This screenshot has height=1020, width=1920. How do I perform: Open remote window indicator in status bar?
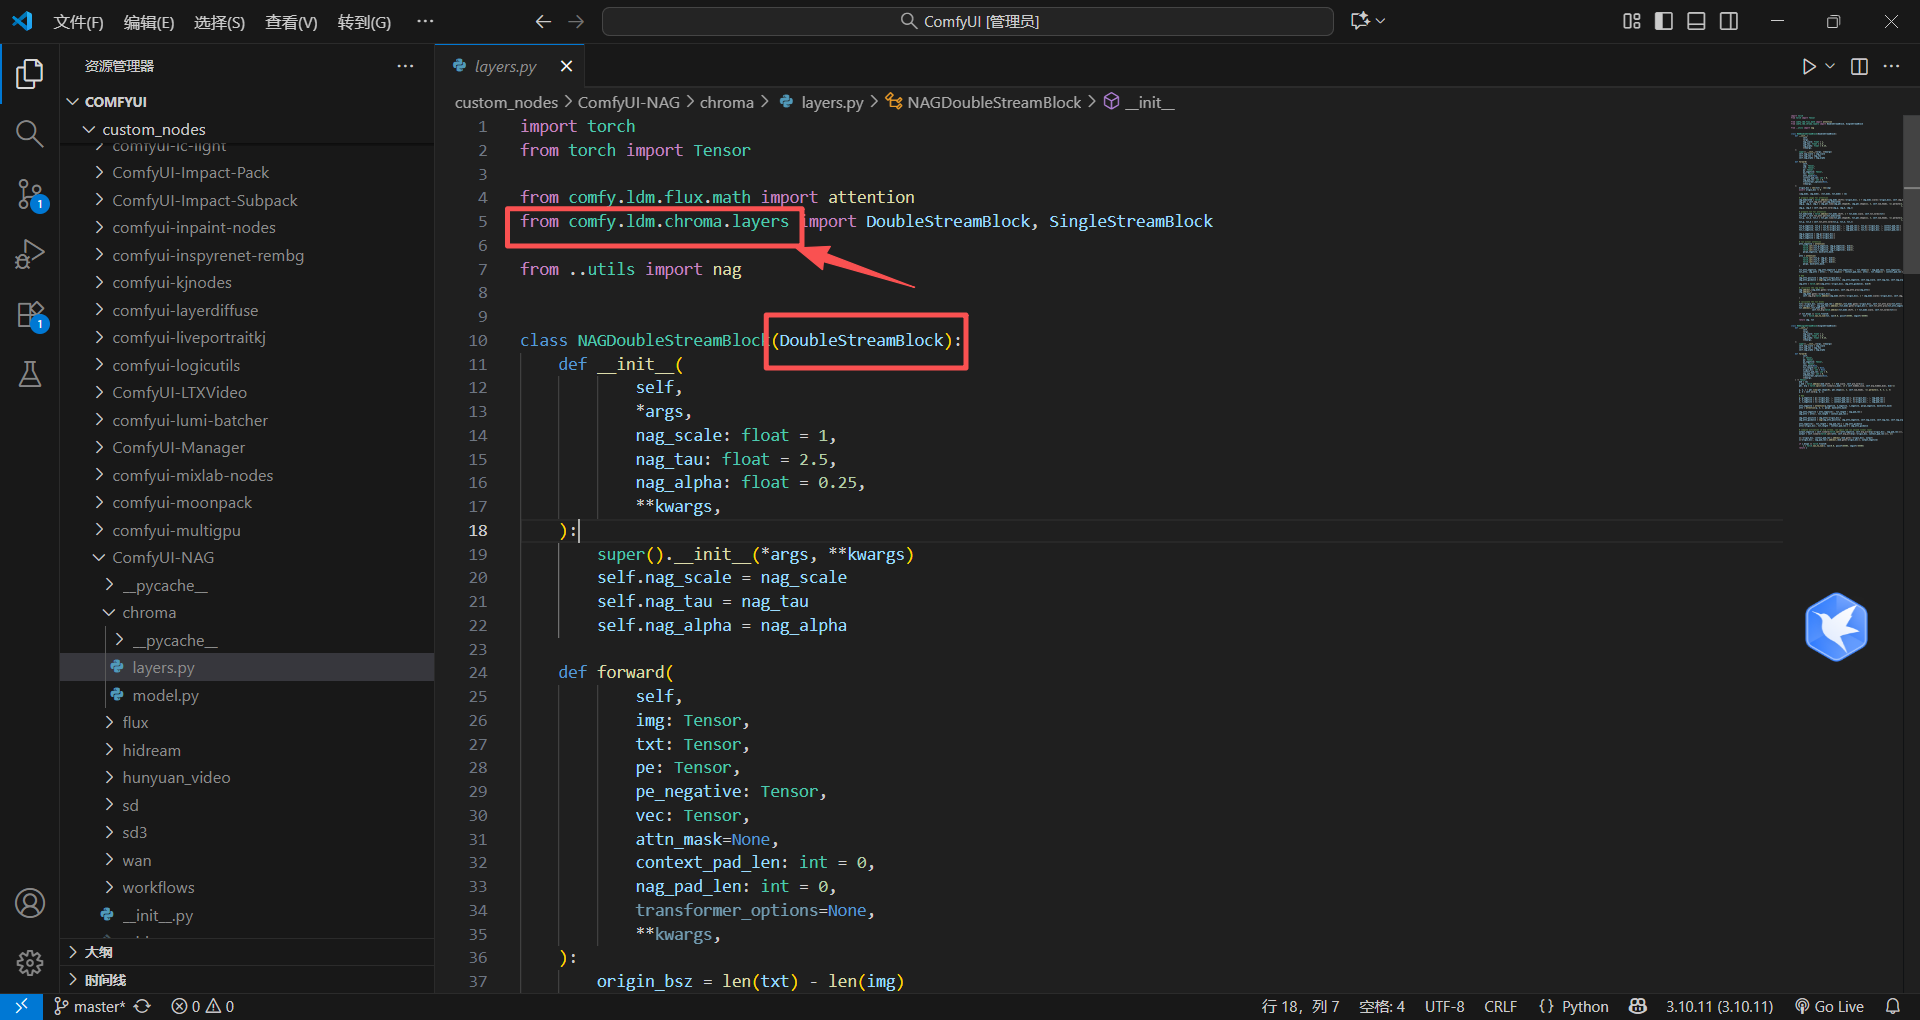pyautogui.click(x=21, y=1006)
